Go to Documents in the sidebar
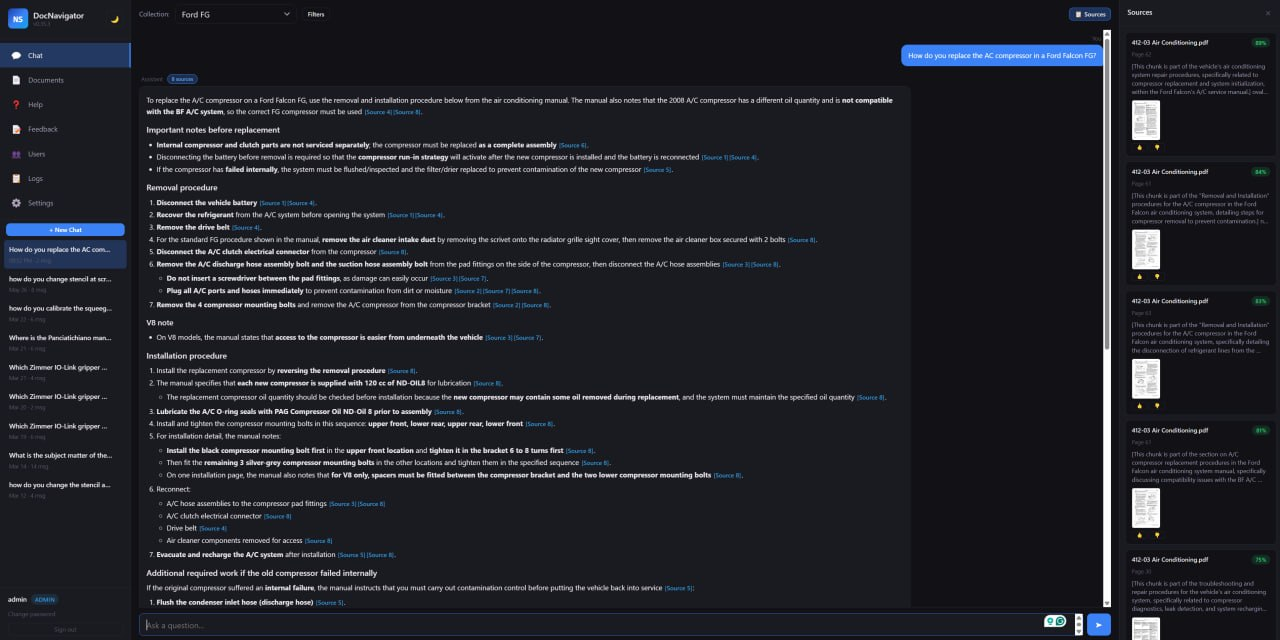1280x640 pixels. point(65,80)
